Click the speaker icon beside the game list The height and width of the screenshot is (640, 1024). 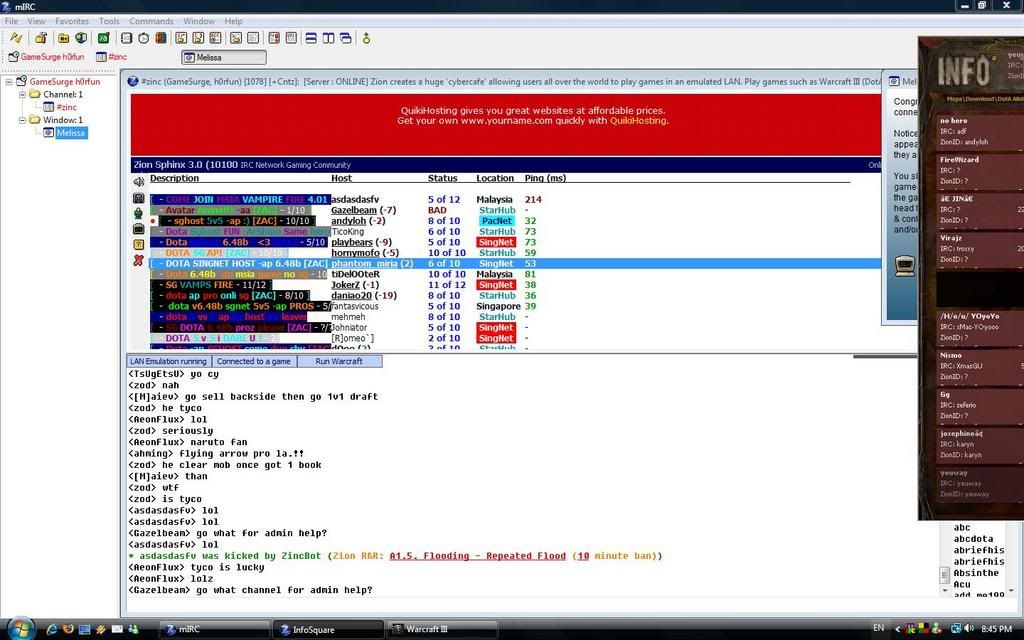pyautogui.click(x=138, y=181)
